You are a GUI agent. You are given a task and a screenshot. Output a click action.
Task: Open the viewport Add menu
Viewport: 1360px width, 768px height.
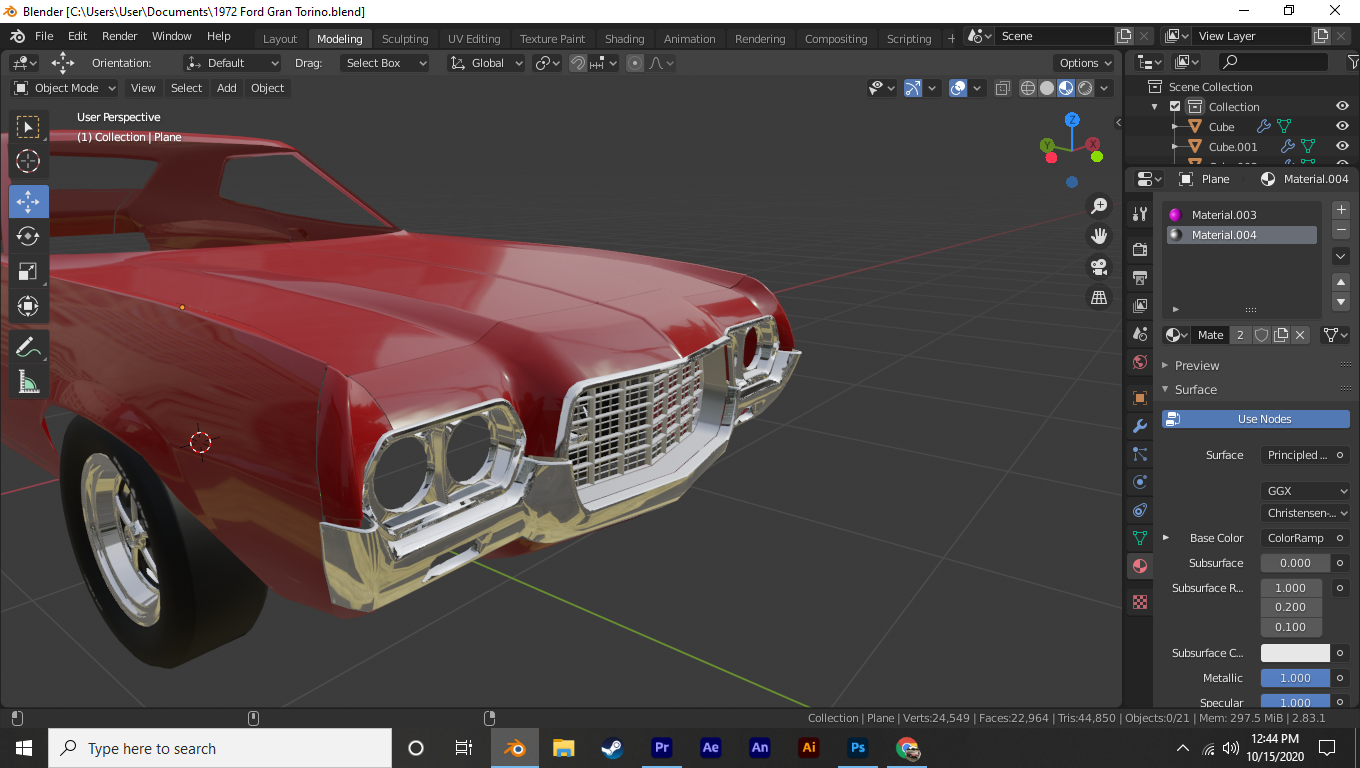pyautogui.click(x=227, y=88)
